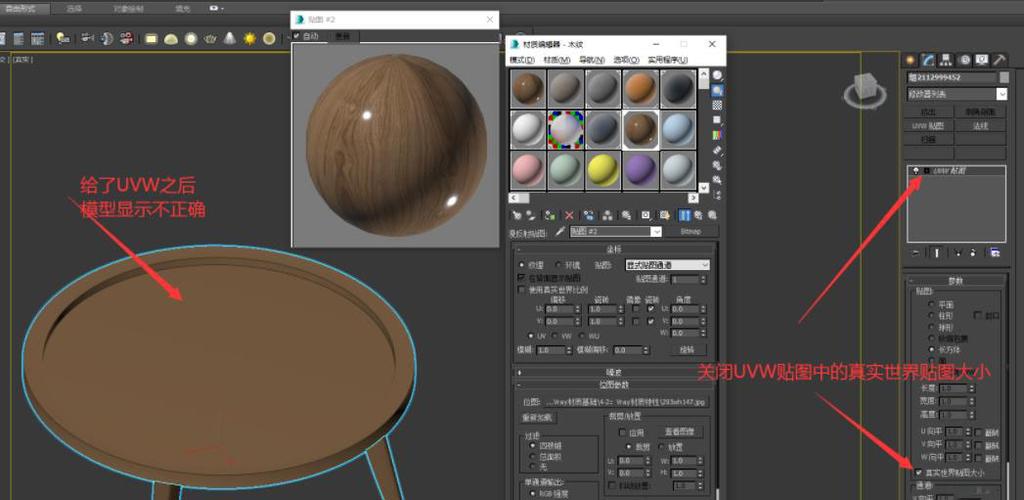Uncheck the 真实世界贴图大小 checkbox
The width and height of the screenshot is (1024, 500).
pos(918,472)
